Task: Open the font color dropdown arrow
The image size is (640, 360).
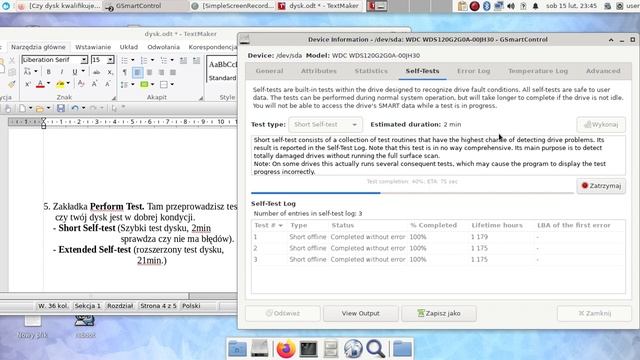Action: (x=48, y=84)
